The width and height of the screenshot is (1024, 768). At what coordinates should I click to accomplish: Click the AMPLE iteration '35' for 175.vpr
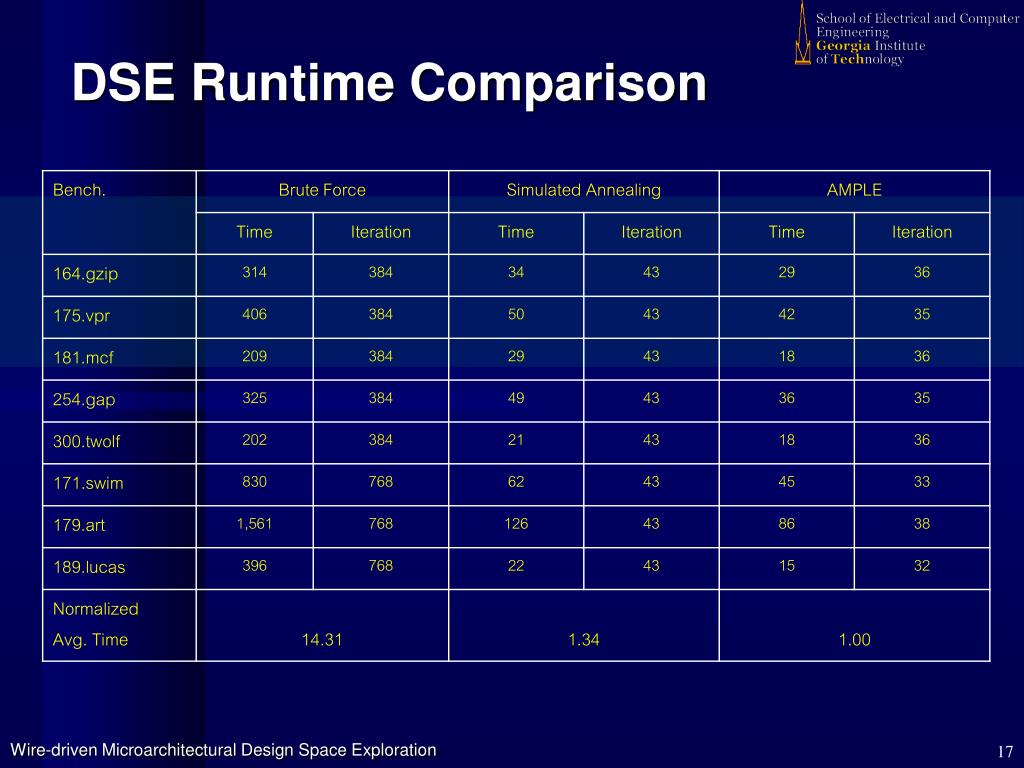point(921,314)
